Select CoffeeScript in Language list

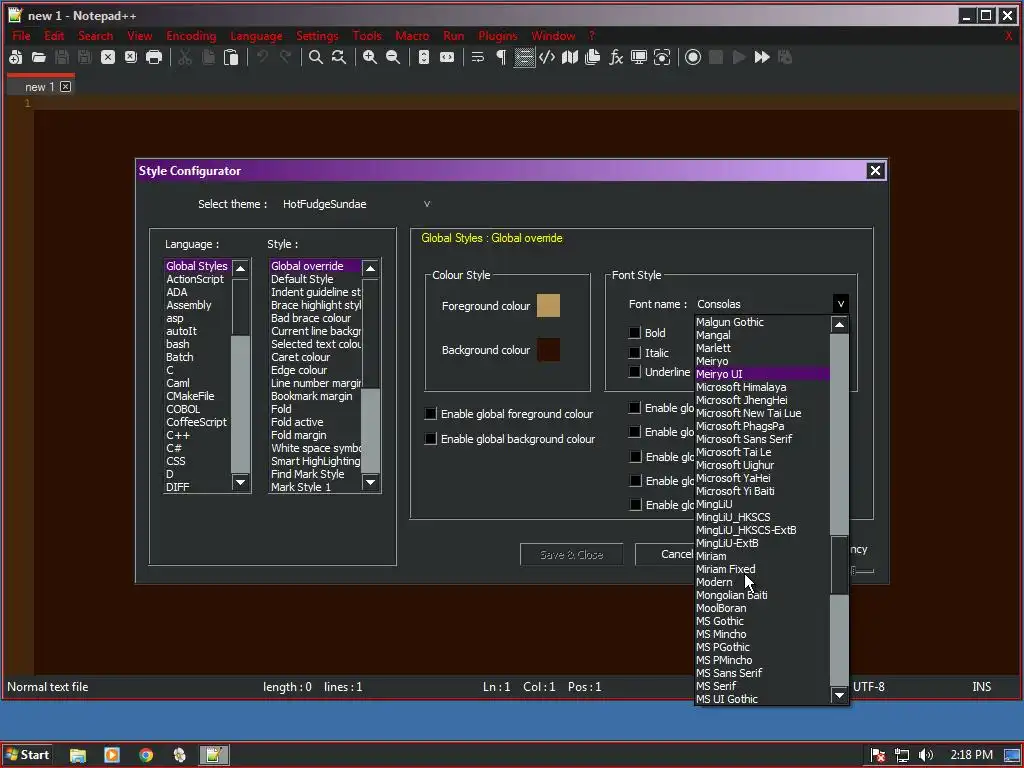click(198, 422)
